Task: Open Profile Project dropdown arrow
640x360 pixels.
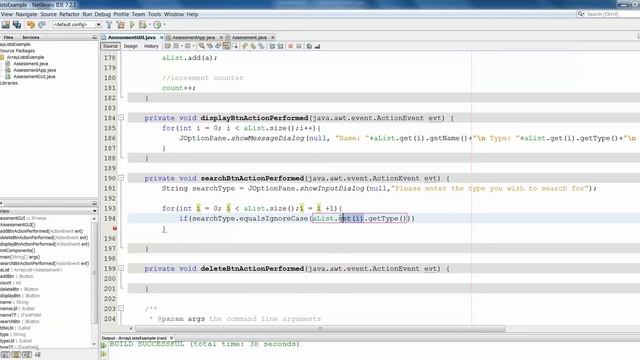Action: click(164, 24)
